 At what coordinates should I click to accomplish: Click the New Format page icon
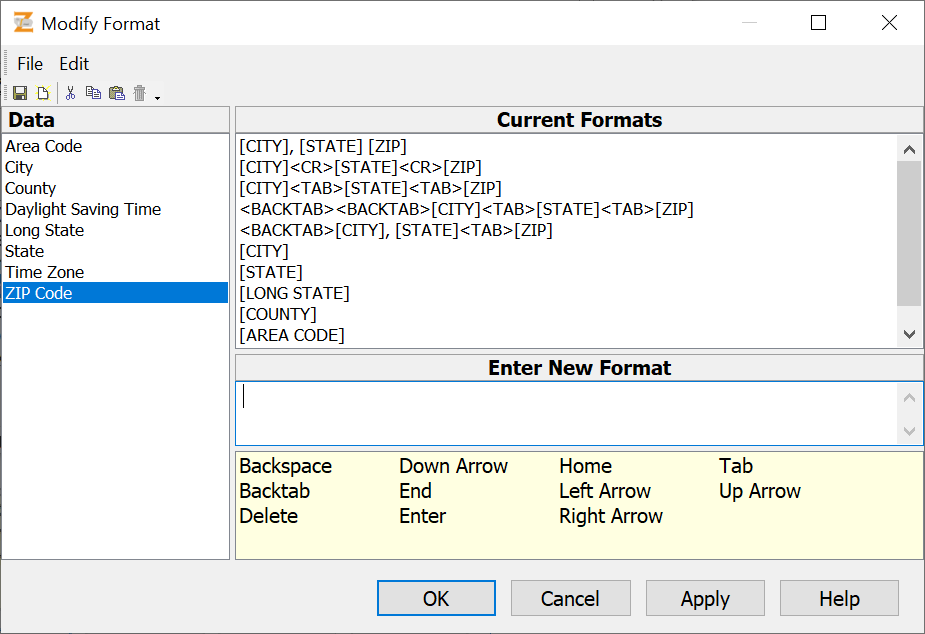[43, 92]
